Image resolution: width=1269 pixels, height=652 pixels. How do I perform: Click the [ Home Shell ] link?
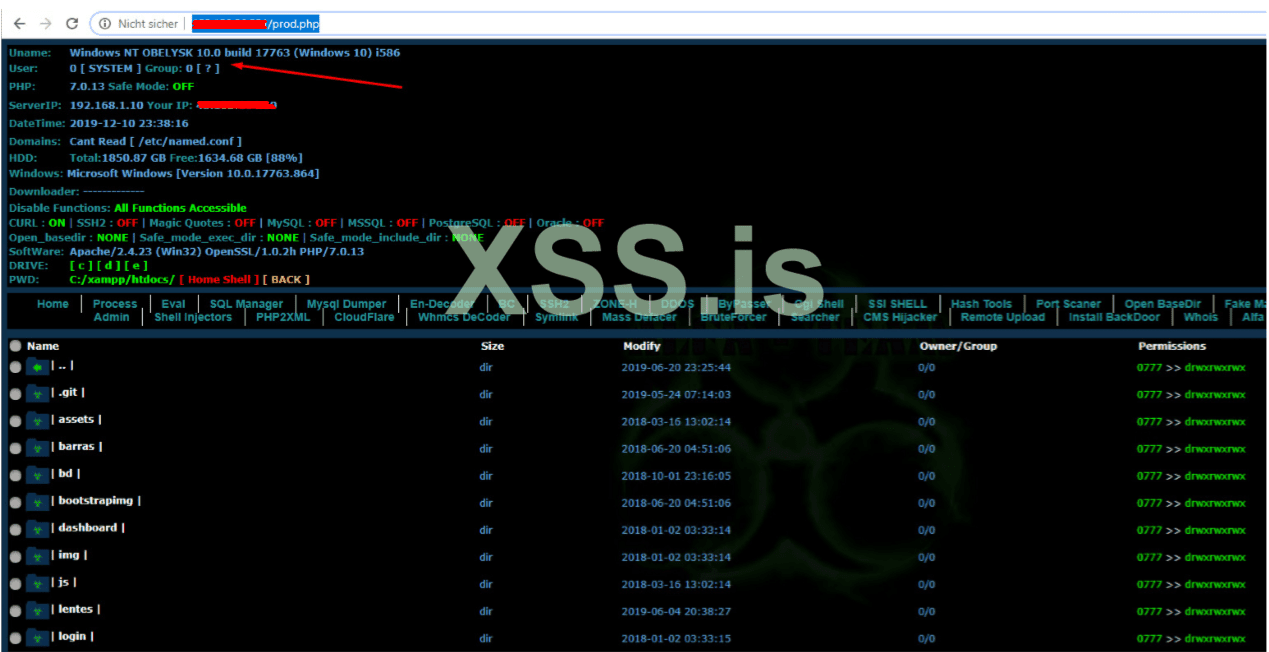click(220, 280)
